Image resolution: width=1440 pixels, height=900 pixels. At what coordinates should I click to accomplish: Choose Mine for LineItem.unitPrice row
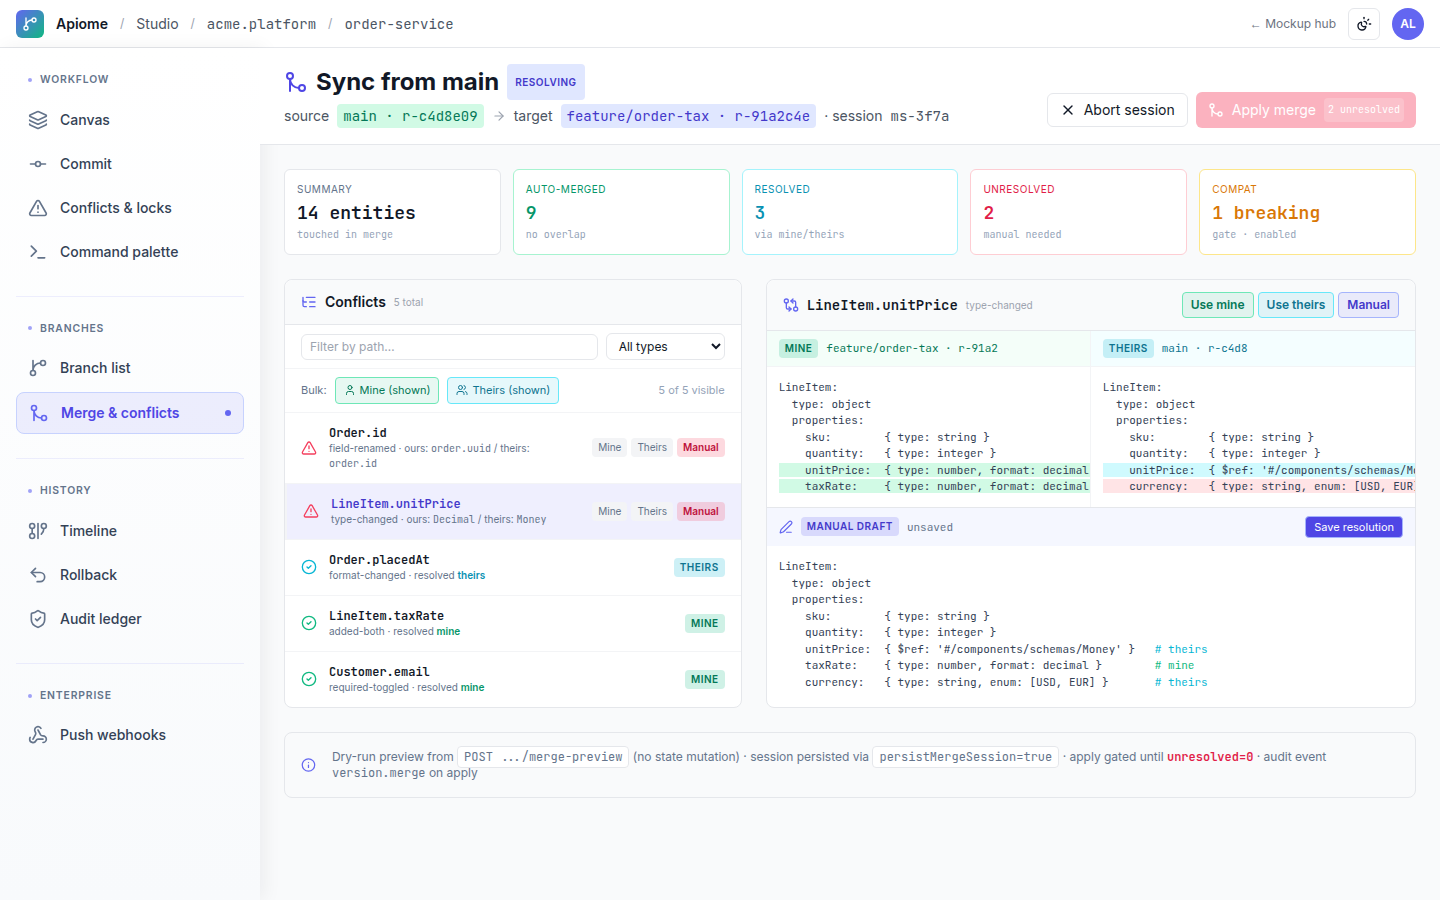point(610,512)
